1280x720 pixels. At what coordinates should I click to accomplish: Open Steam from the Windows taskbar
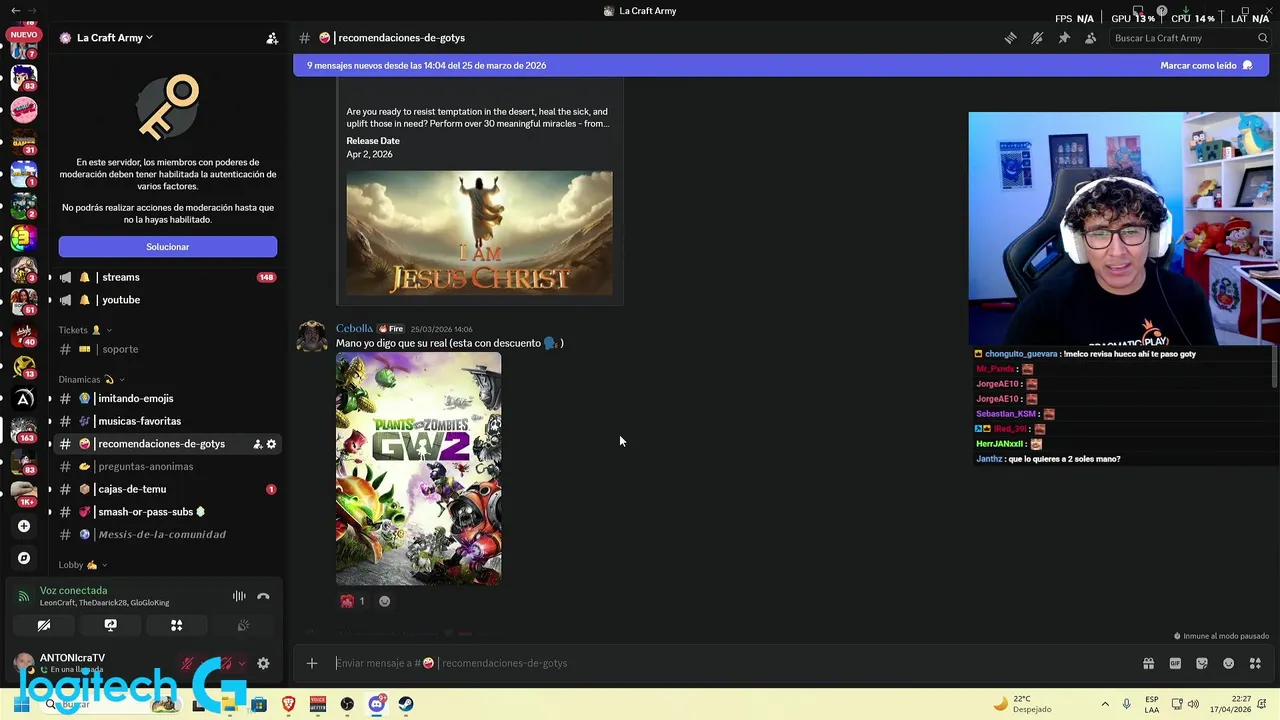point(406,704)
